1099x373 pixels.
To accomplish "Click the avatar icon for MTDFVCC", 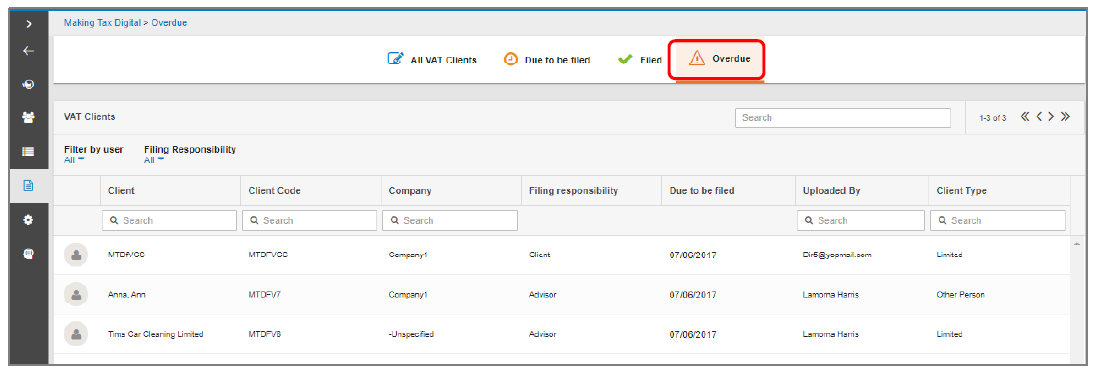I will click(x=76, y=255).
